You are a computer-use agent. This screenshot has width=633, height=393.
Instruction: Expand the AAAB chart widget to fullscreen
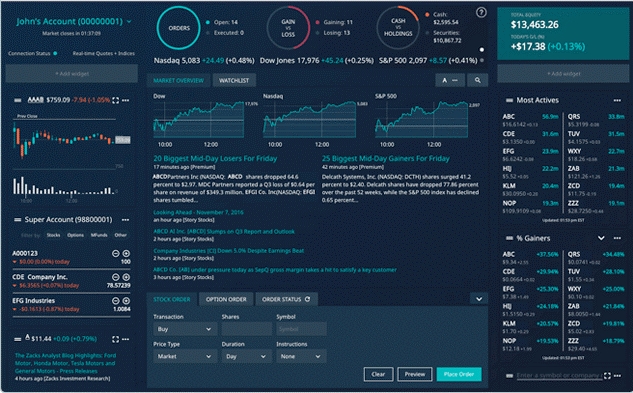pos(115,100)
